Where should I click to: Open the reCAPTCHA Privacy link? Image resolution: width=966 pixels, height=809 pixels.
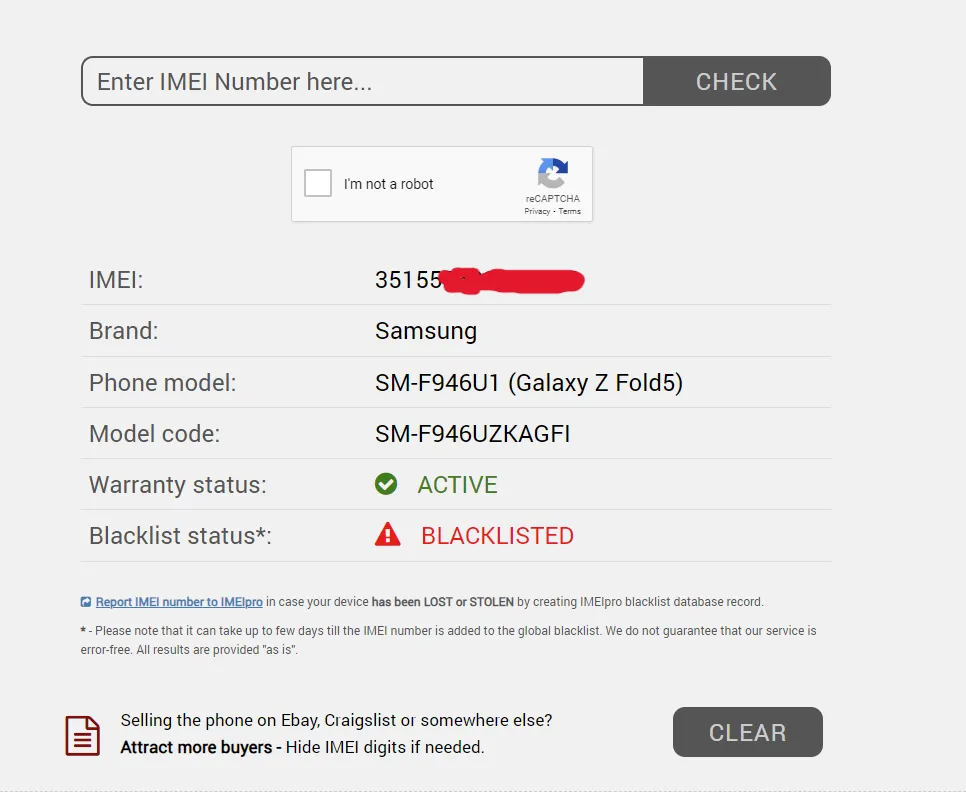coord(539,210)
